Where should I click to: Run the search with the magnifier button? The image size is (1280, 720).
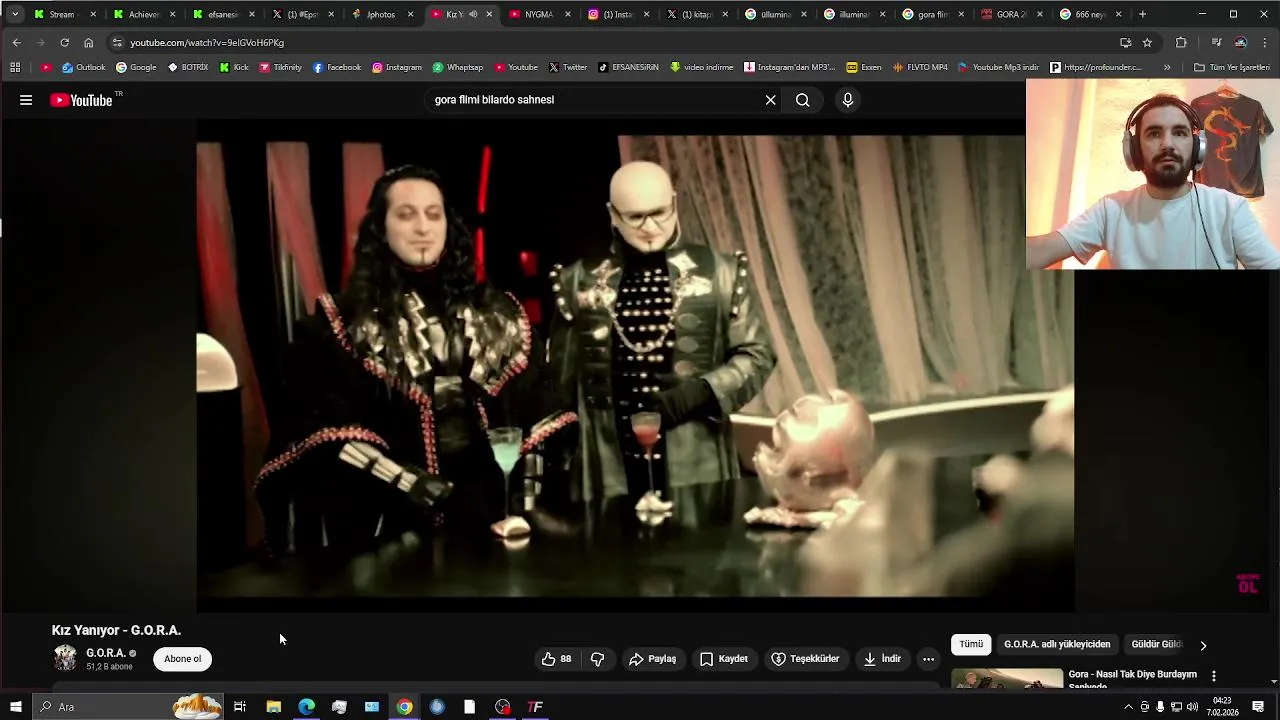(802, 100)
